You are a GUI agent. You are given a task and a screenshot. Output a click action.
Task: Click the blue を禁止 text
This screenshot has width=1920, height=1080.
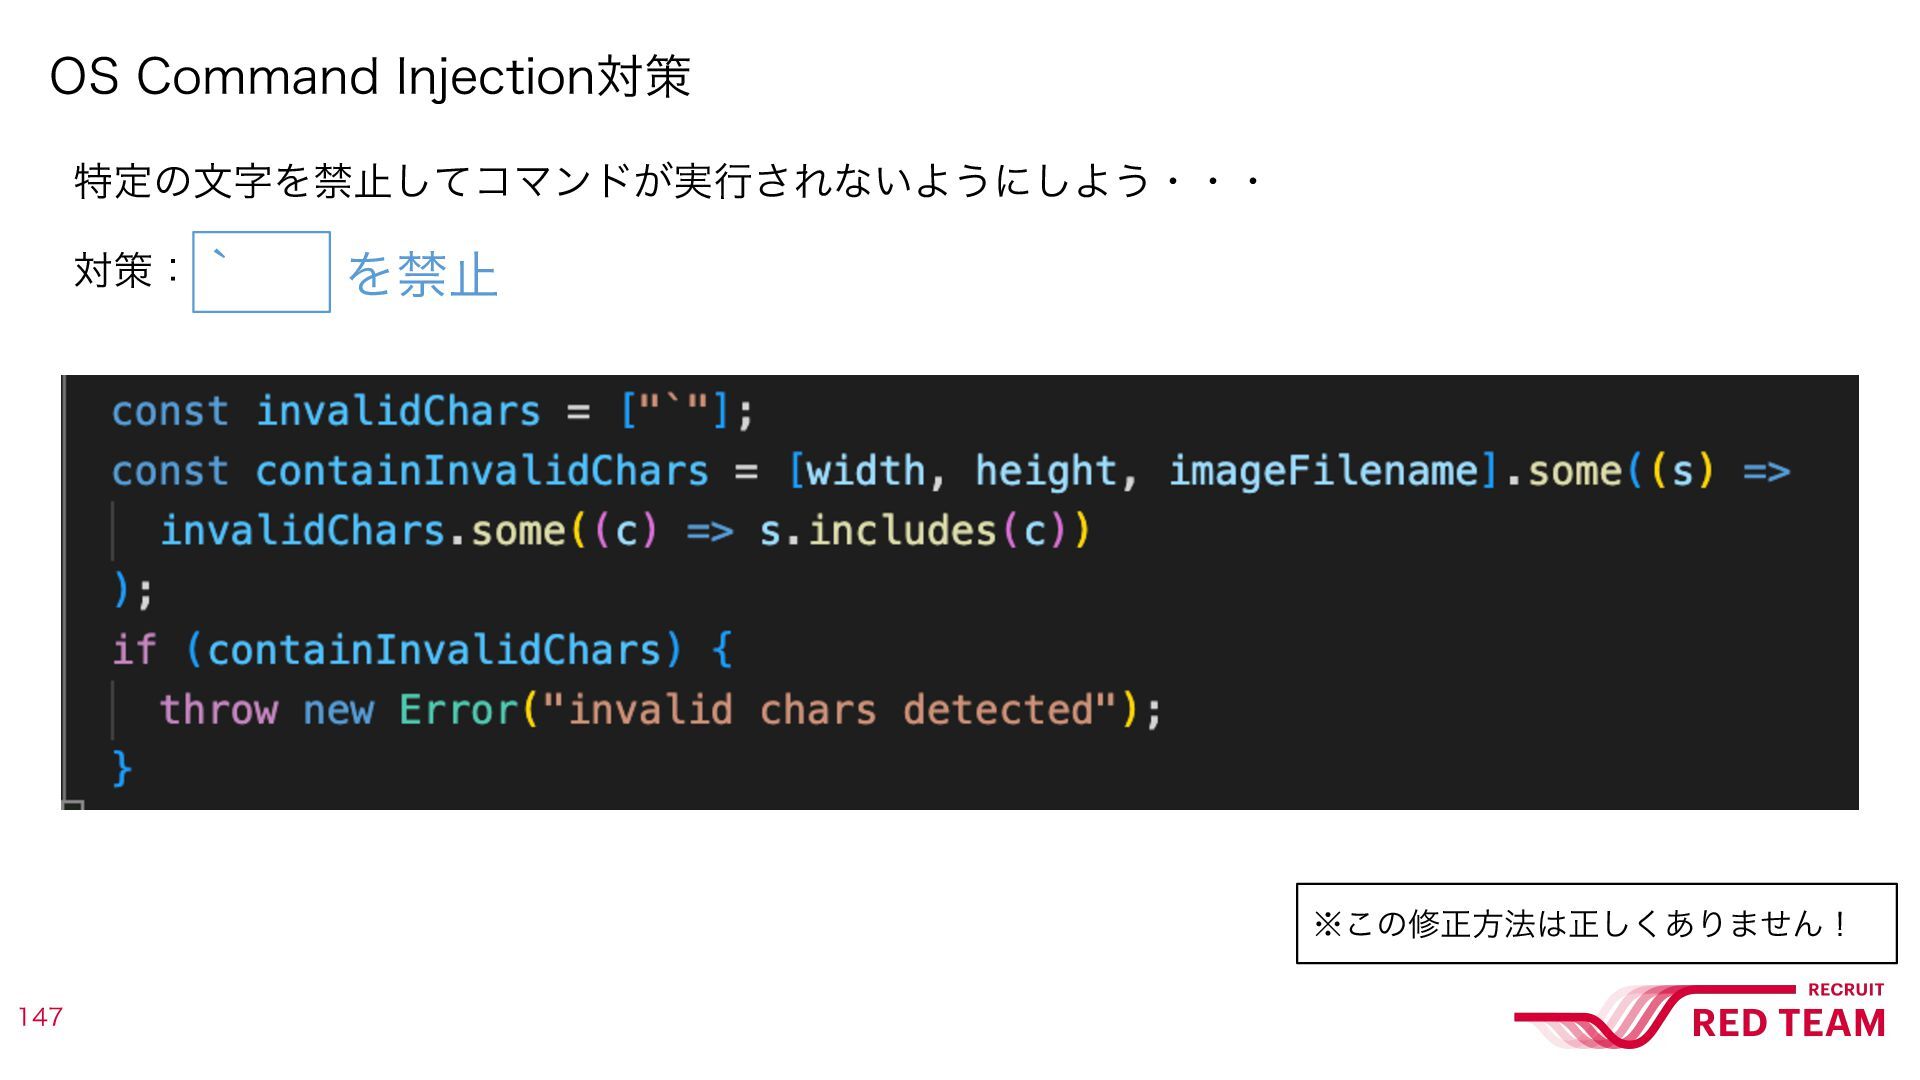coord(422,274)
